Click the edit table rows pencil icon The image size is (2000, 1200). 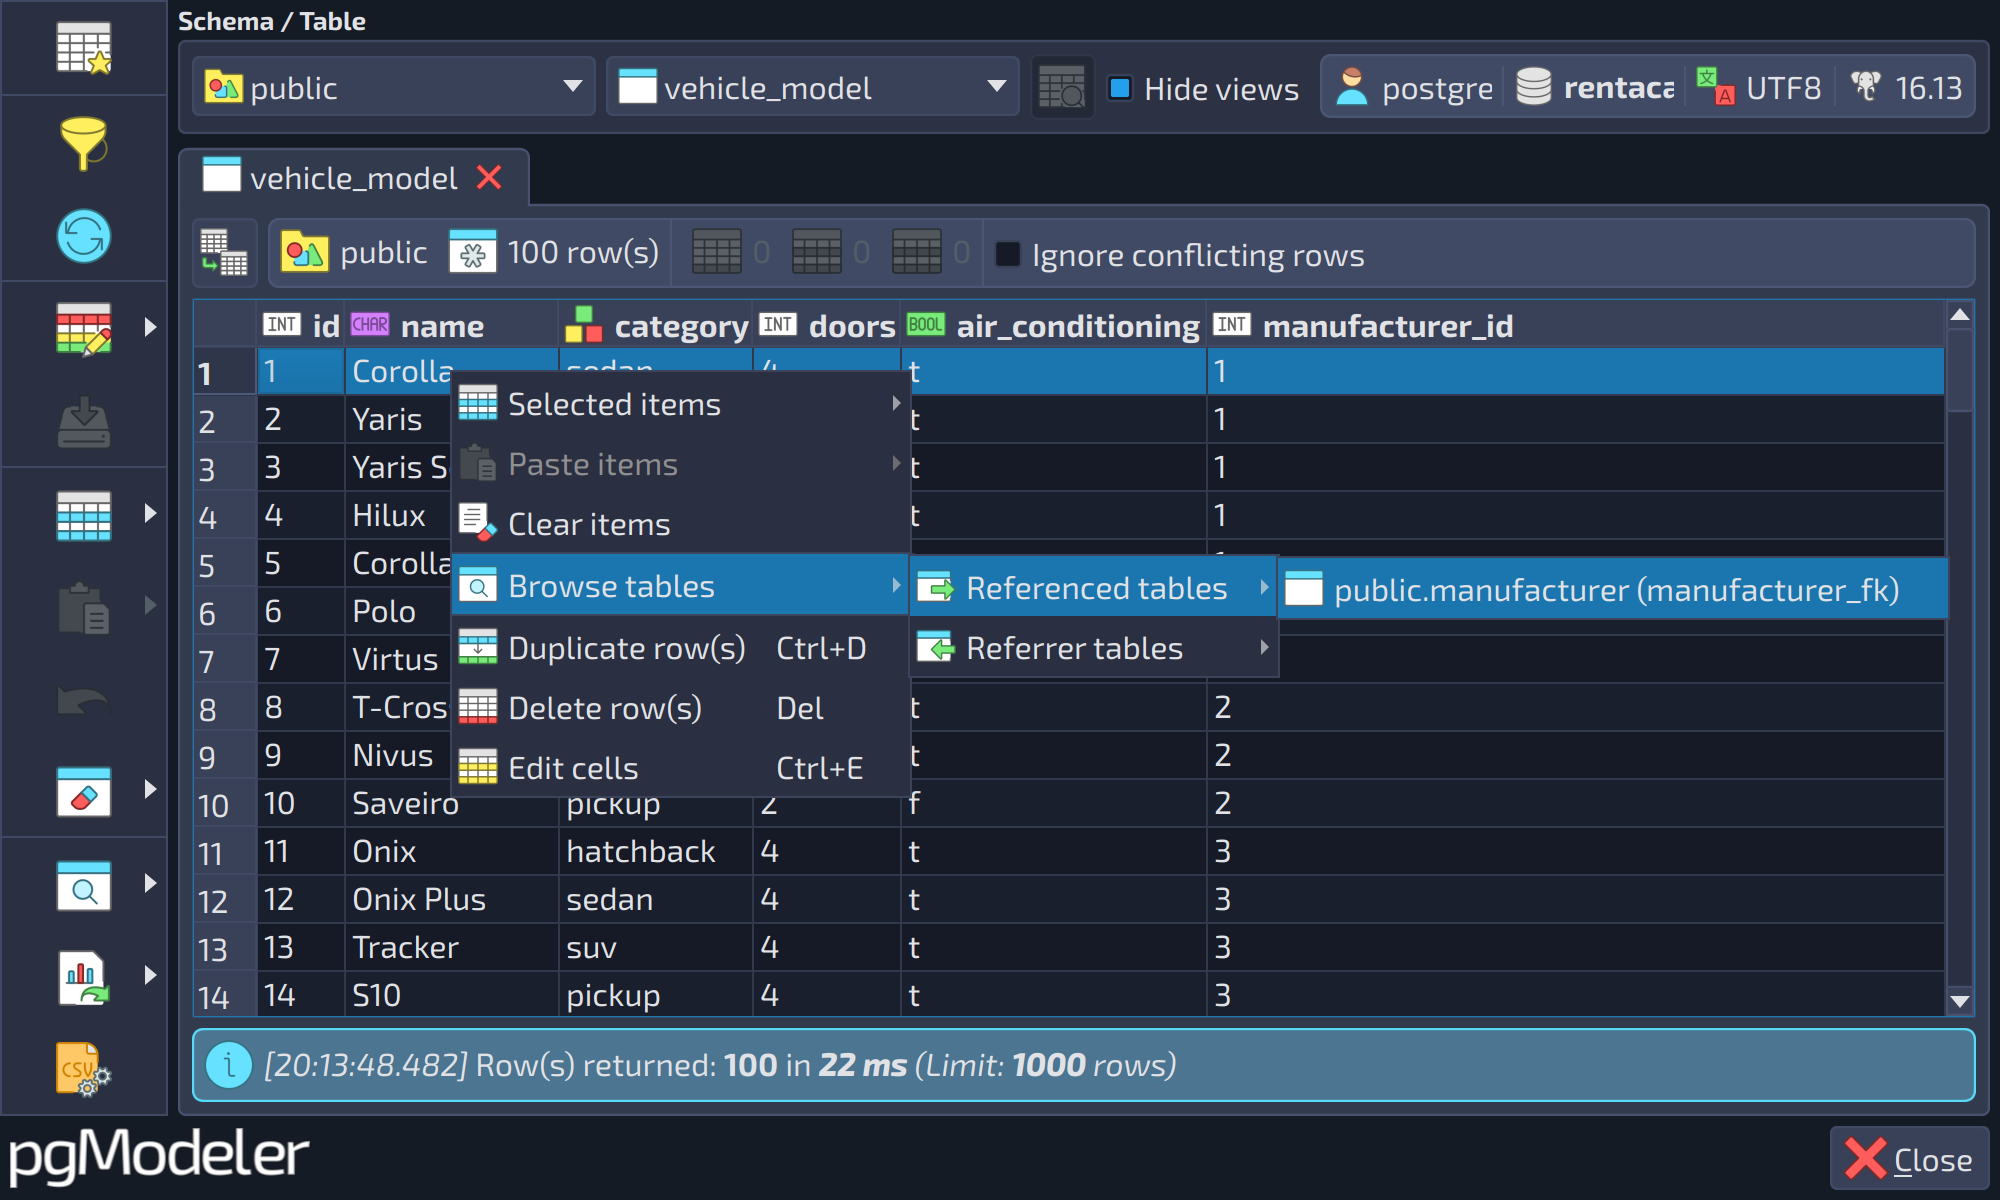tap(84, 329)
